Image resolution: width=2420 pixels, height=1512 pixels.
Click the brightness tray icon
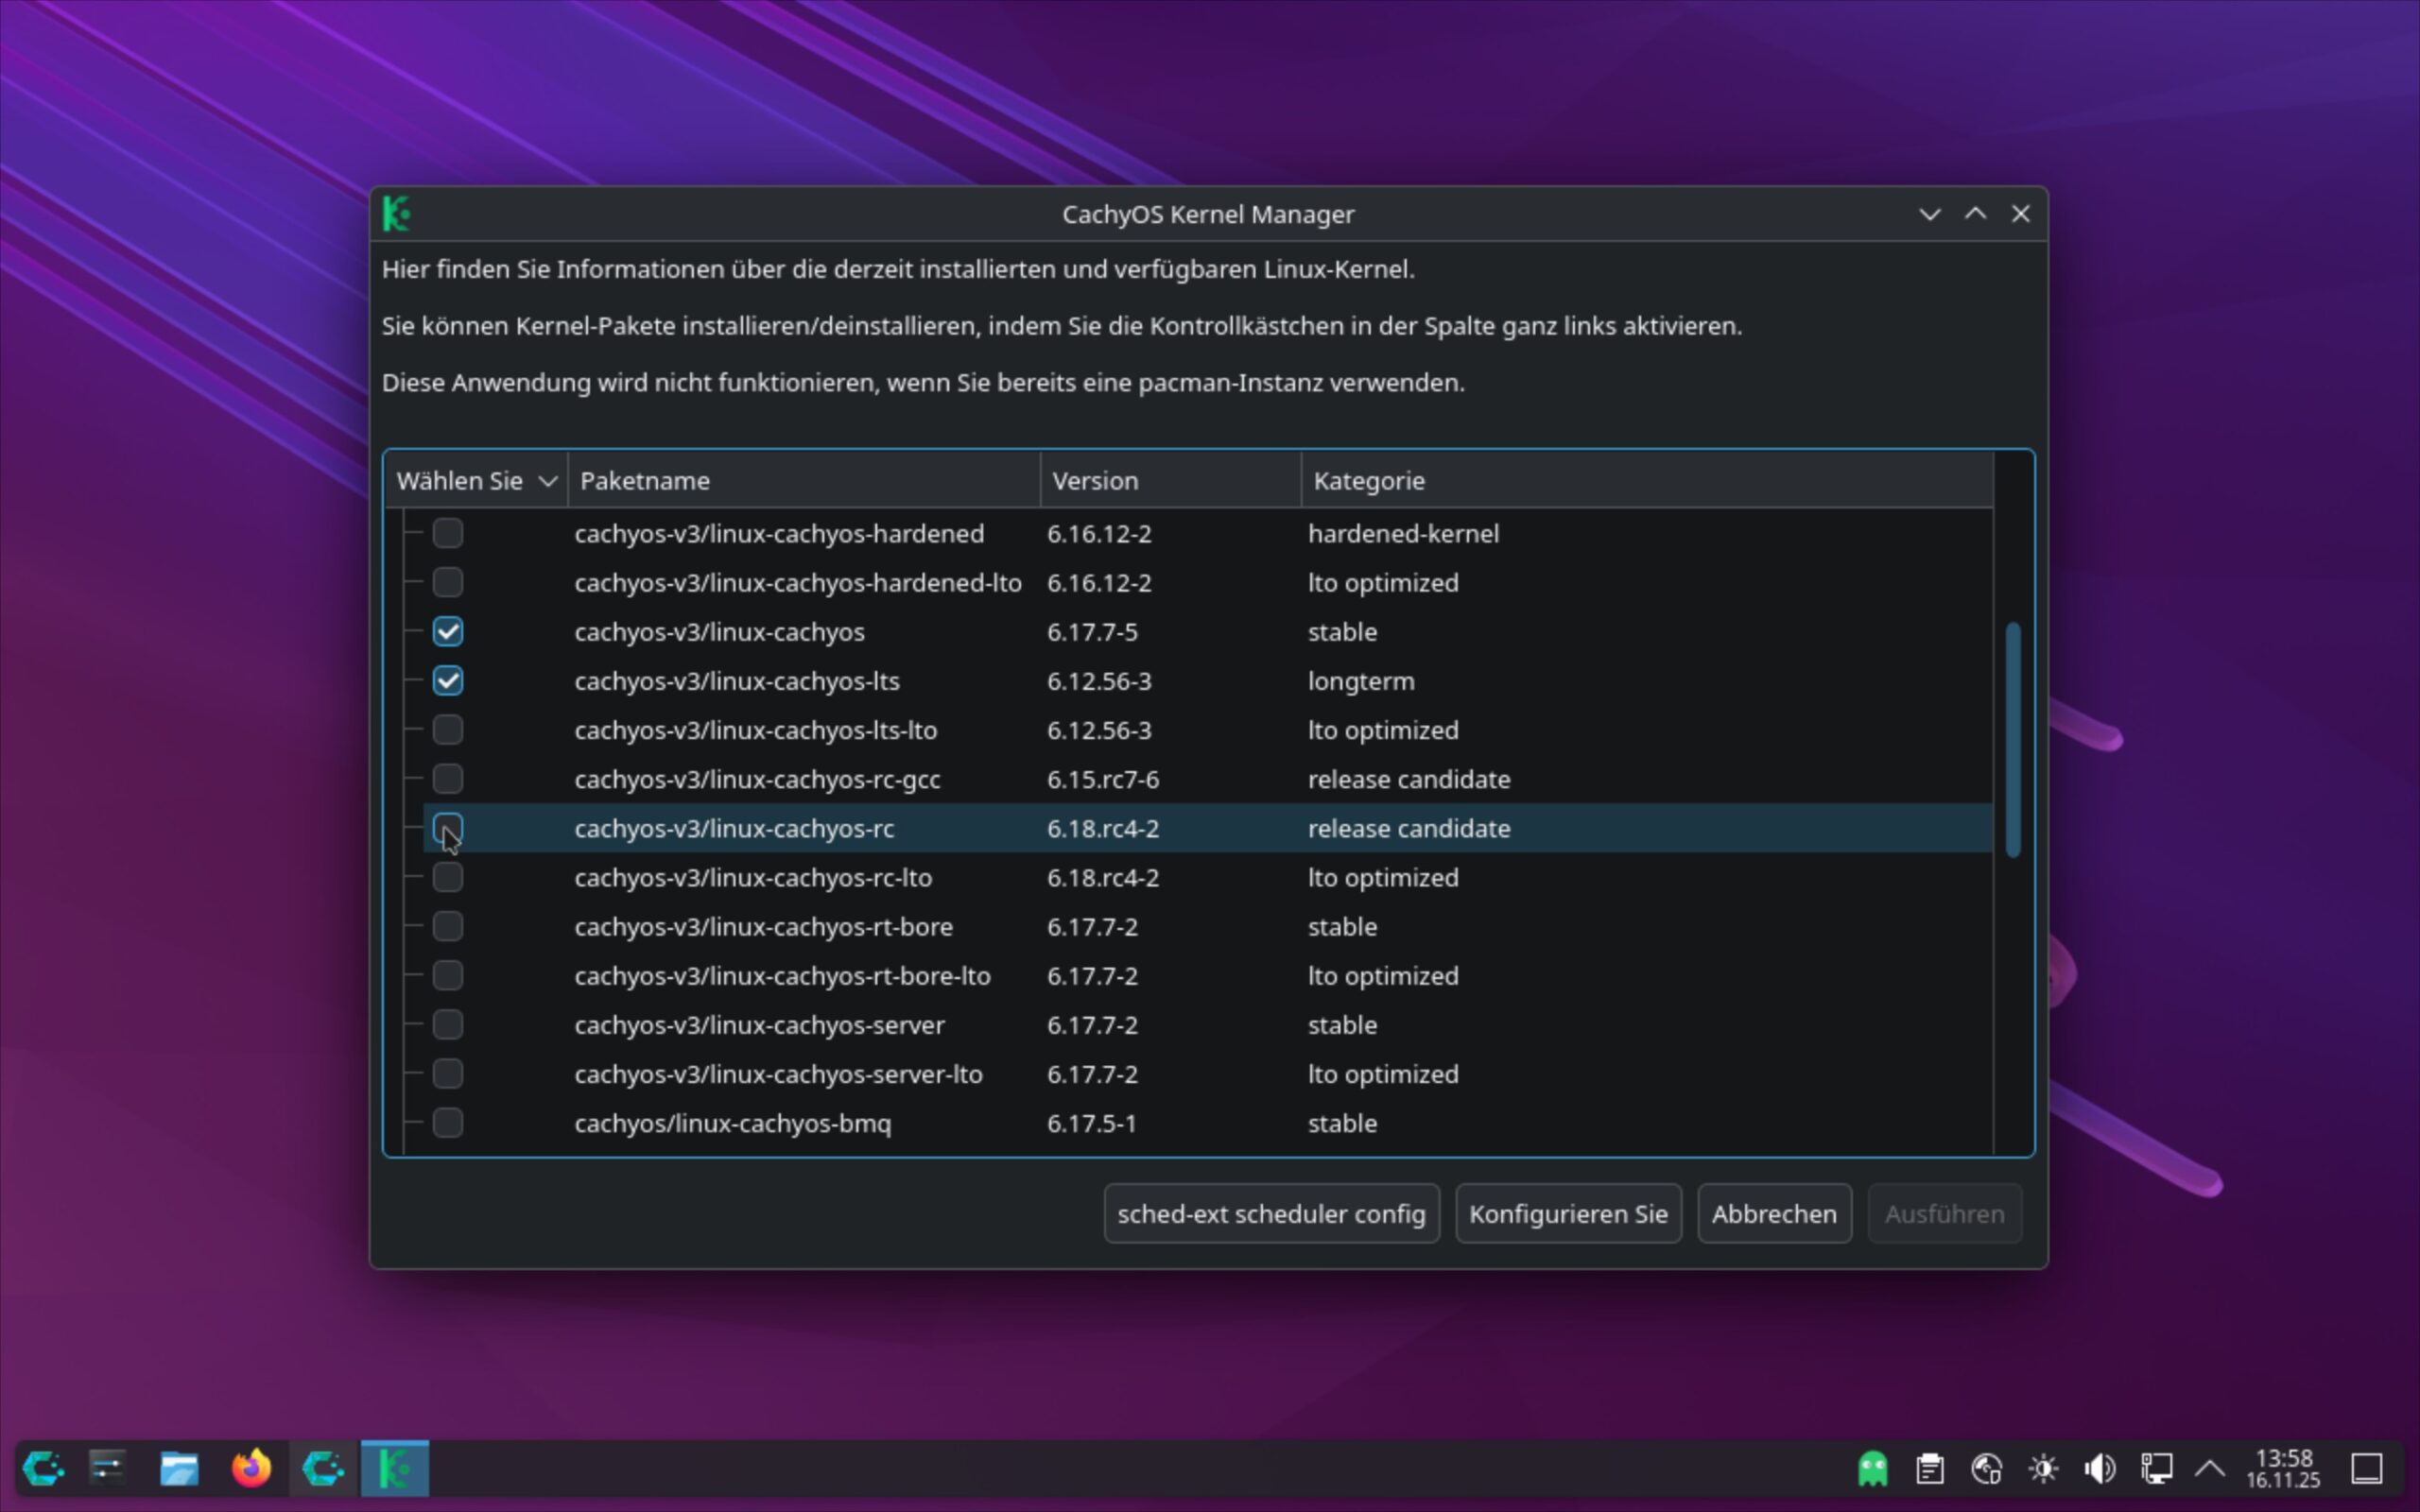[x=2043, y=1468]
